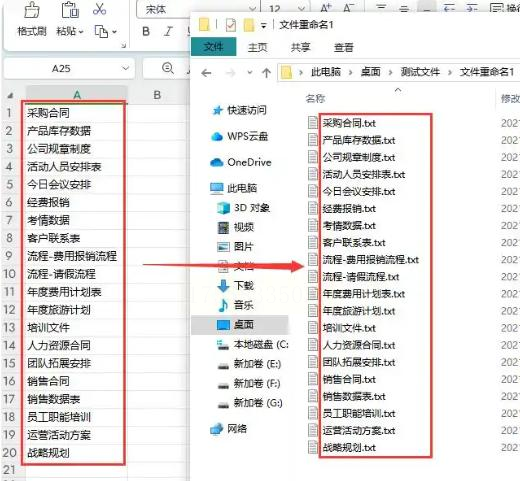Click the Cut scissors icon
The width and height of the screenshot is (520, 481).
click(x=99, y=9)
